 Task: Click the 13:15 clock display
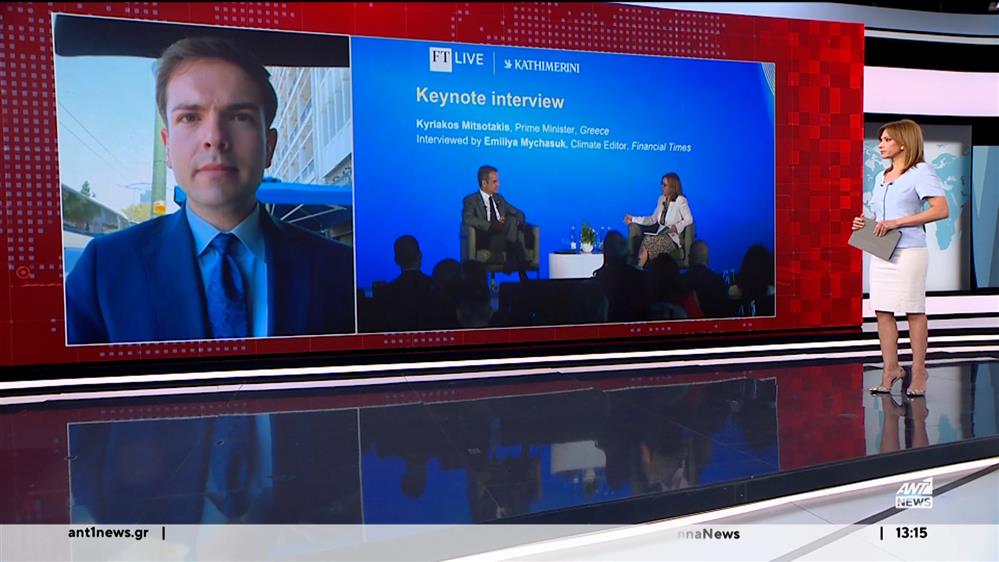coord(911,533)
